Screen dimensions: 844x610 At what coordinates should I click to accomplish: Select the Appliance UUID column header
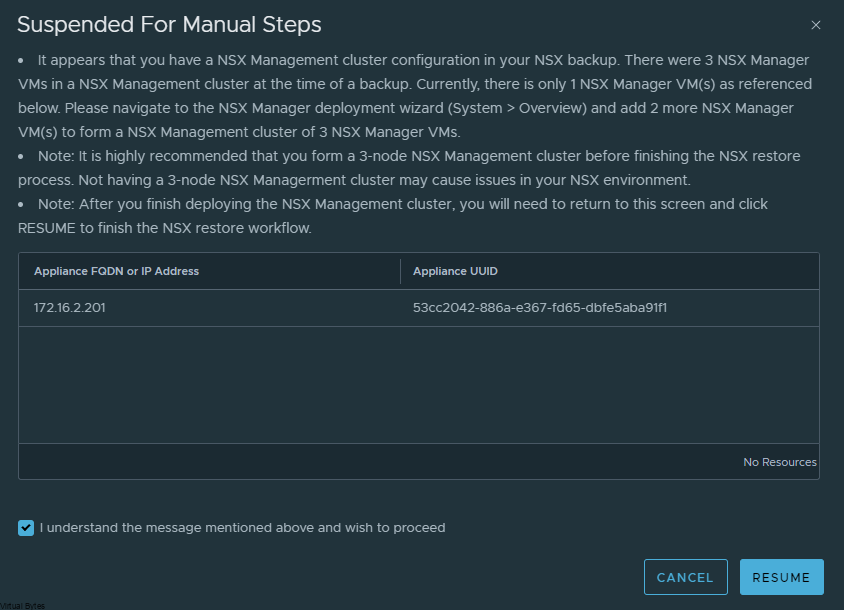455,271
